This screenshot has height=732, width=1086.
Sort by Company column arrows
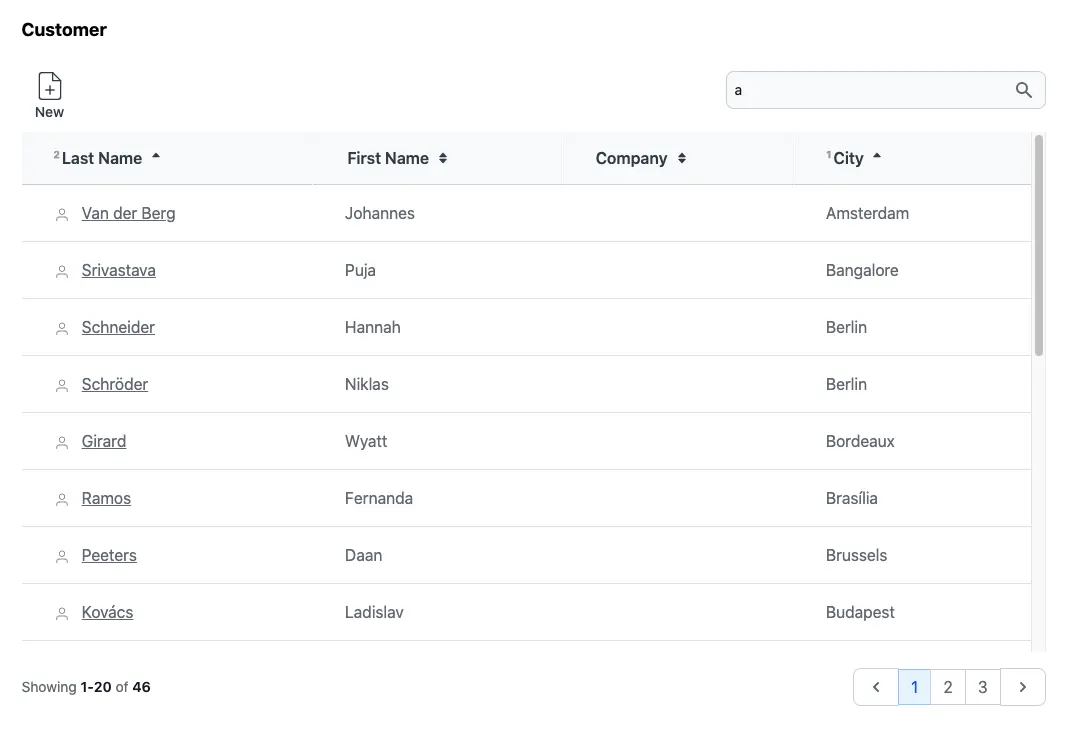click(x=682, y=158)
